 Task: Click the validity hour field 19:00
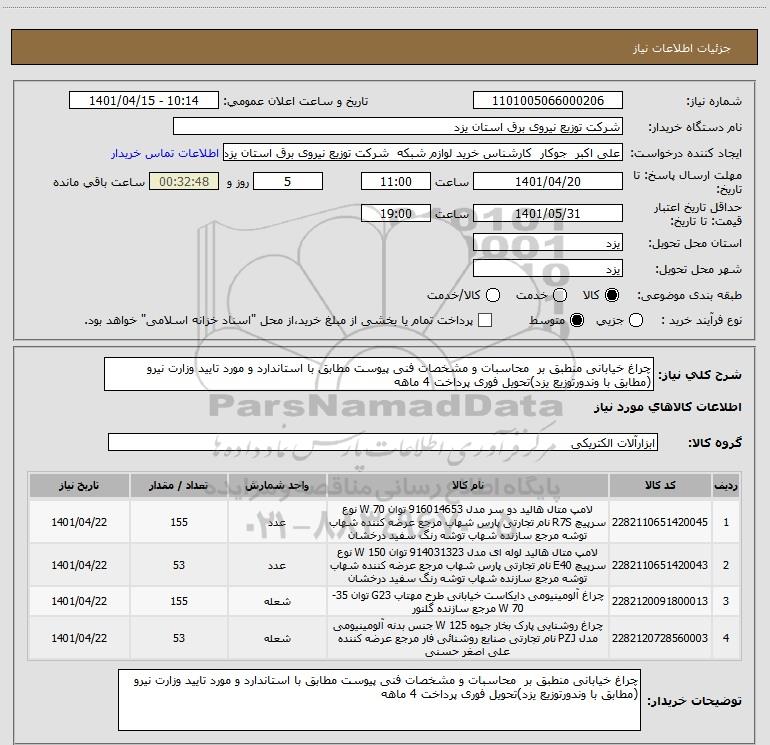point(396,214)
